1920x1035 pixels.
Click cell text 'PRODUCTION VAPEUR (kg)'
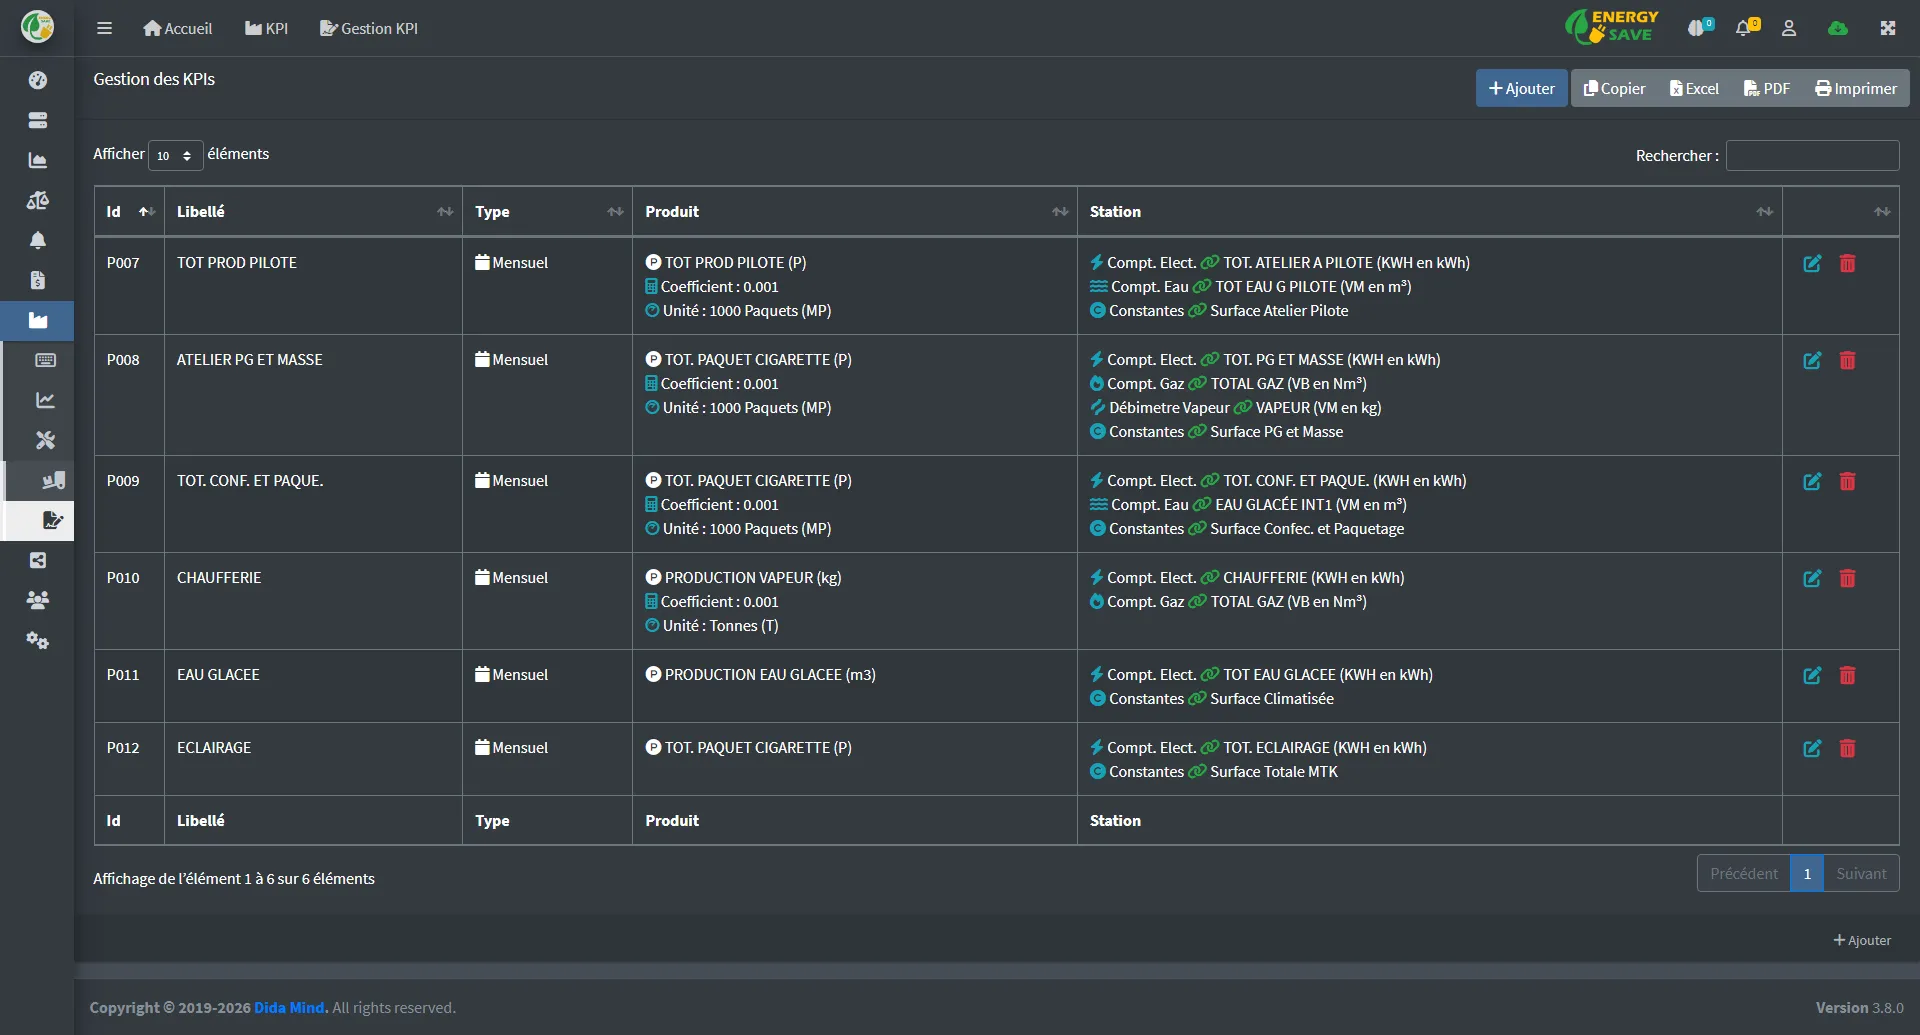753,578
